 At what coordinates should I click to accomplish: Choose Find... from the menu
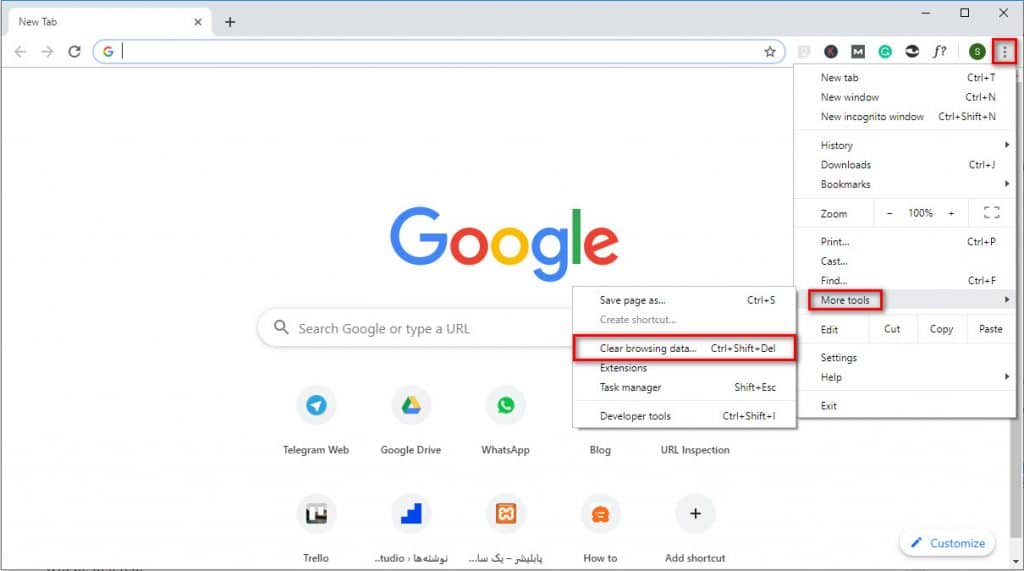905,280
